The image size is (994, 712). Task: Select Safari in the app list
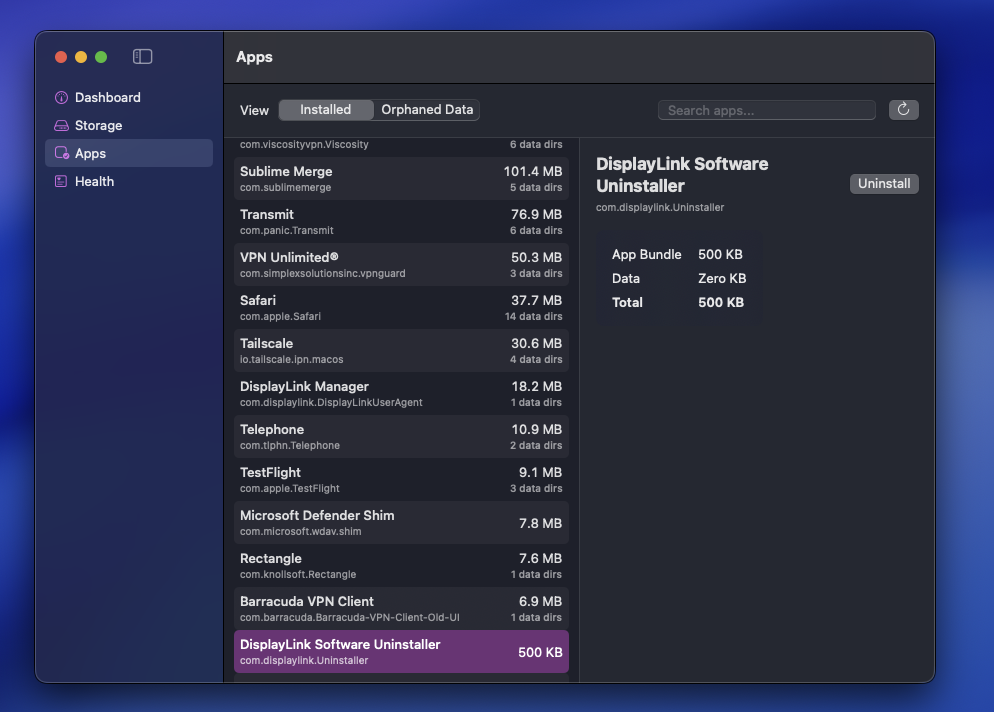[x=400, y=307]
